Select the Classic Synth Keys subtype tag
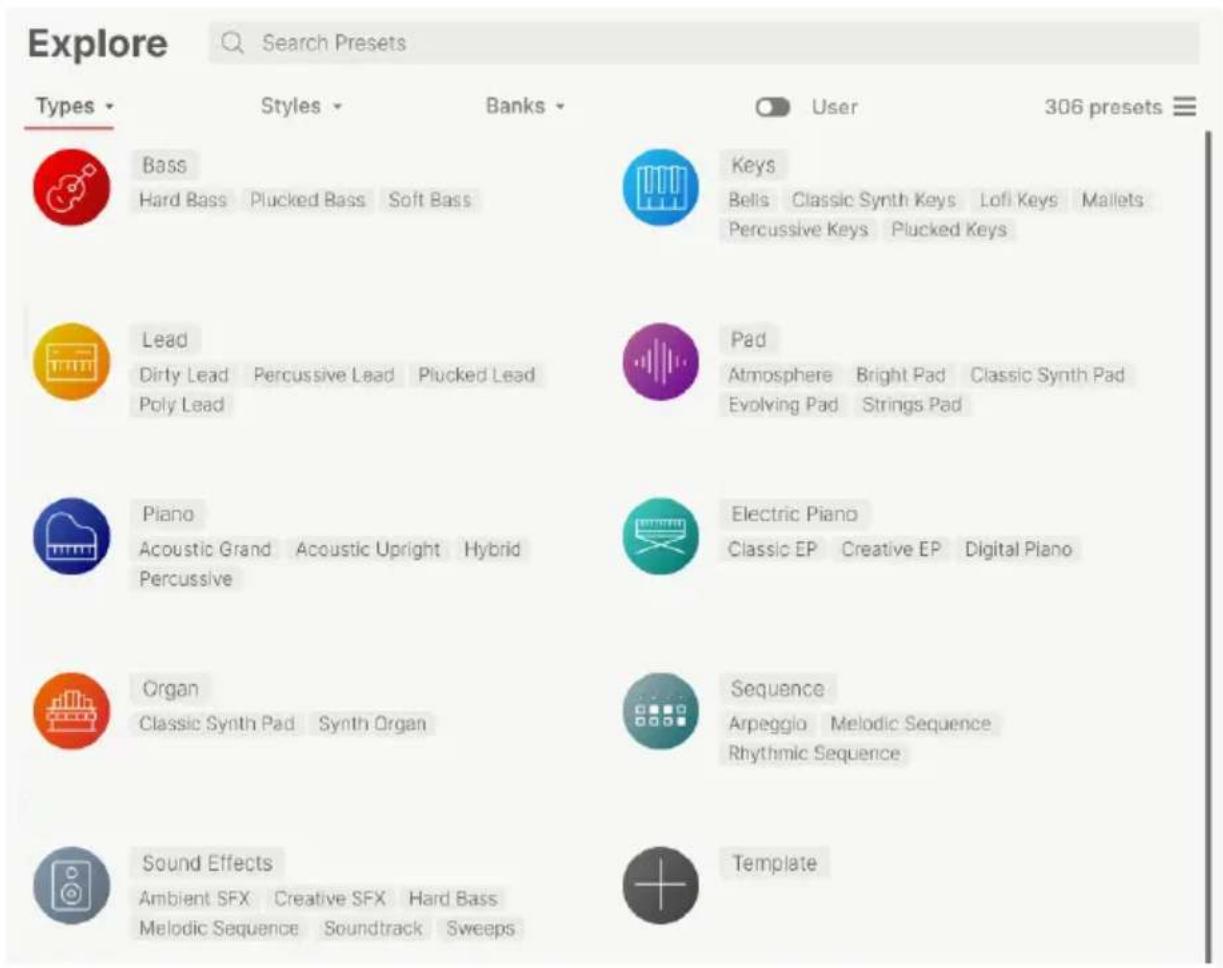Viewport: 1223px width, 968px height. tap(873, 200)
